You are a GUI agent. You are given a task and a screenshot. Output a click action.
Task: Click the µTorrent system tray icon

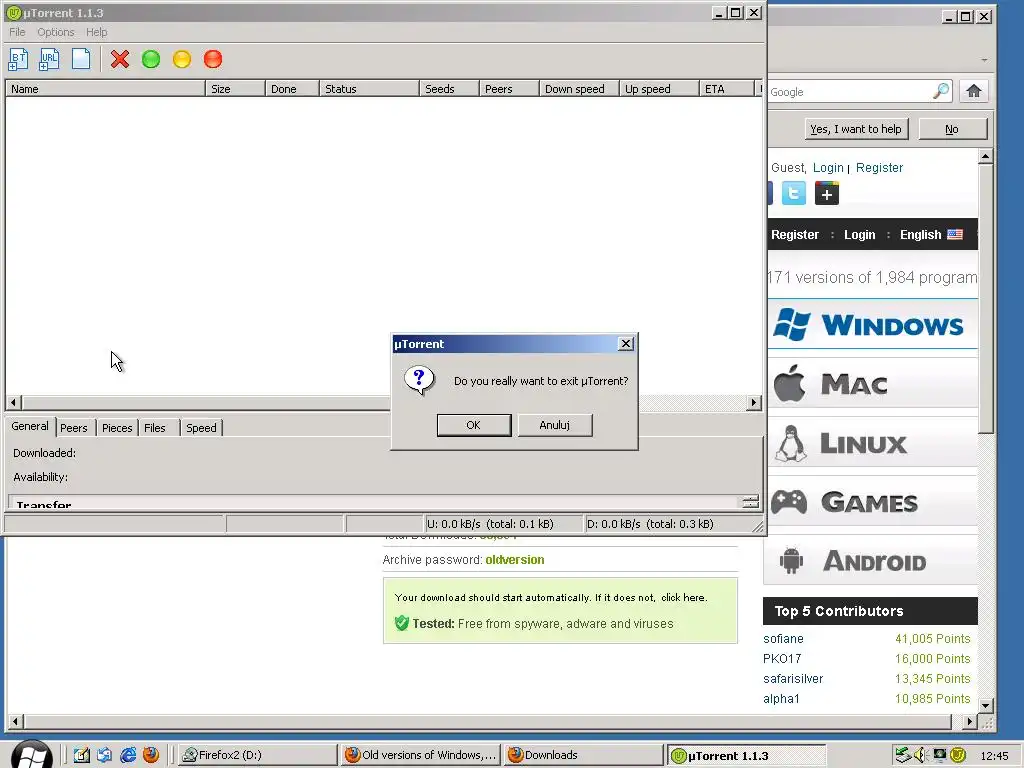point(958,755)
